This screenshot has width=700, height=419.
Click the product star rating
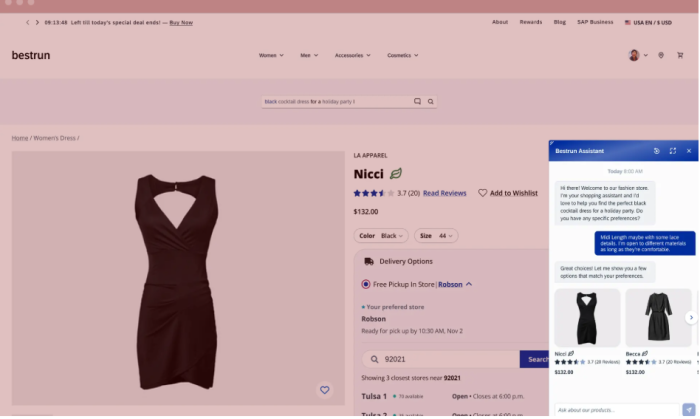coord(373,193)
